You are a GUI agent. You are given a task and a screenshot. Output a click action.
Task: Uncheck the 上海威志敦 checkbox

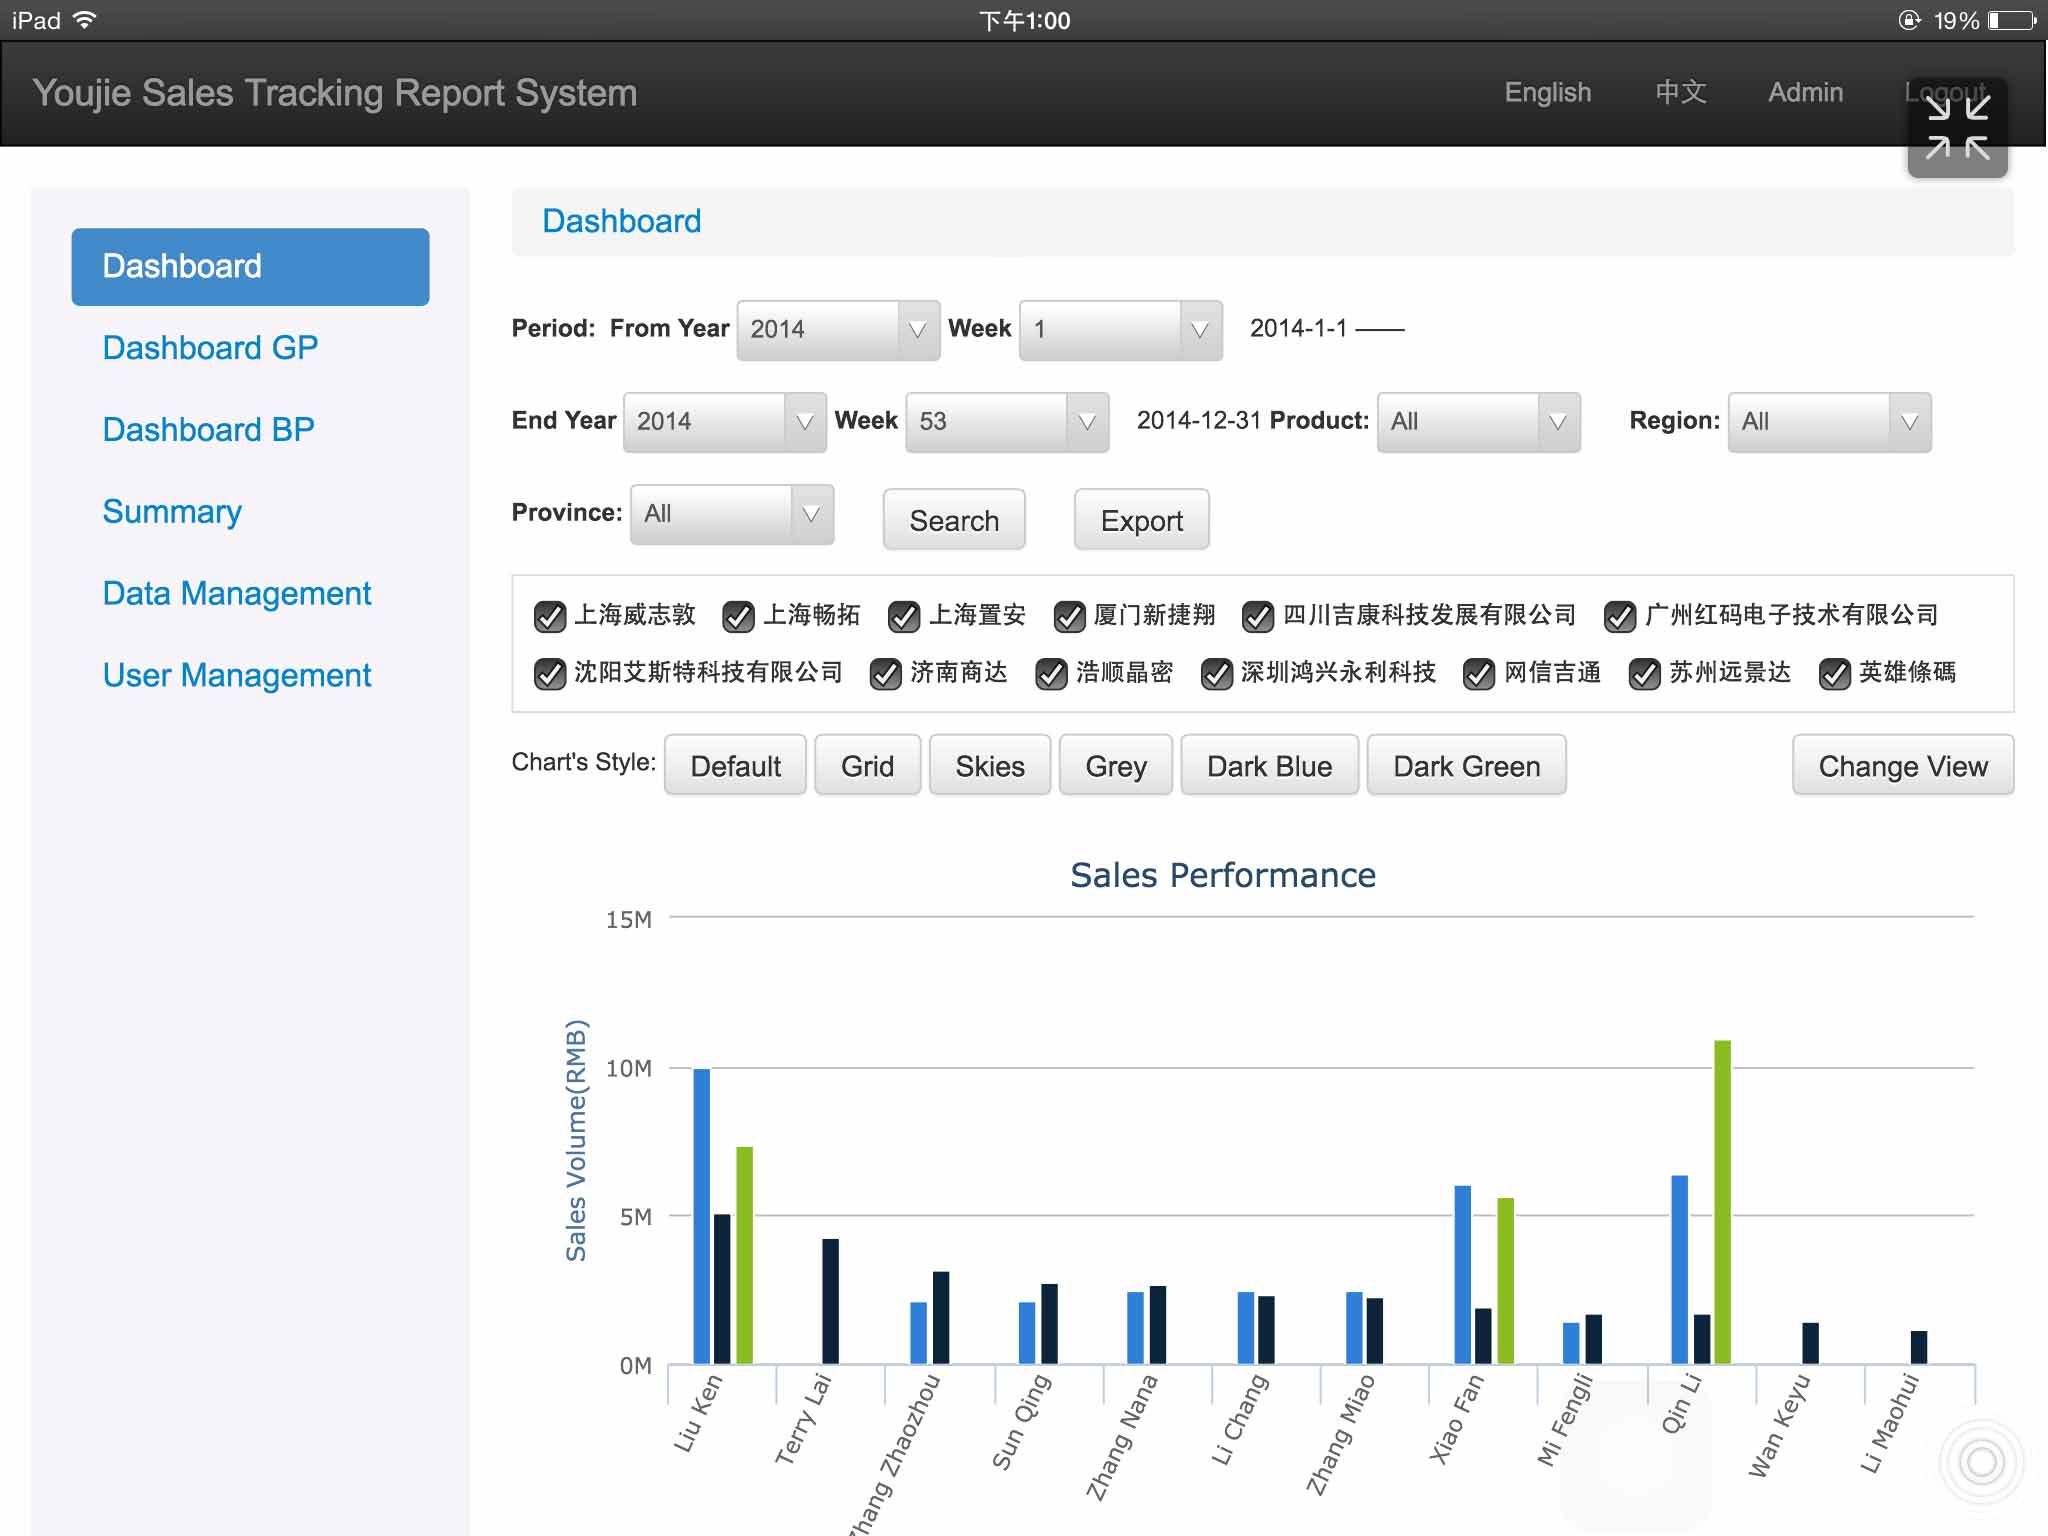click(x=550, y=617)
